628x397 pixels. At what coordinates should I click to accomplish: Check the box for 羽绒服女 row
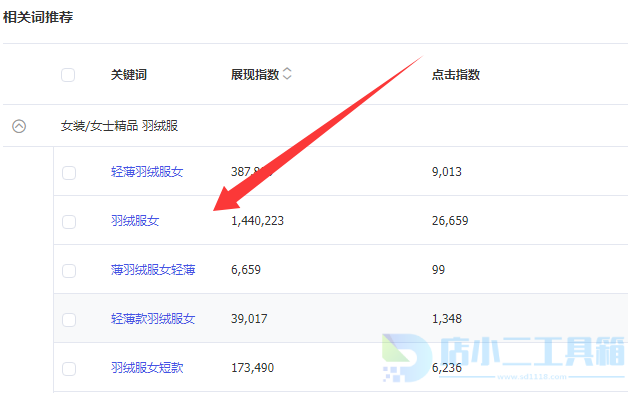click(x=69, y=222)
